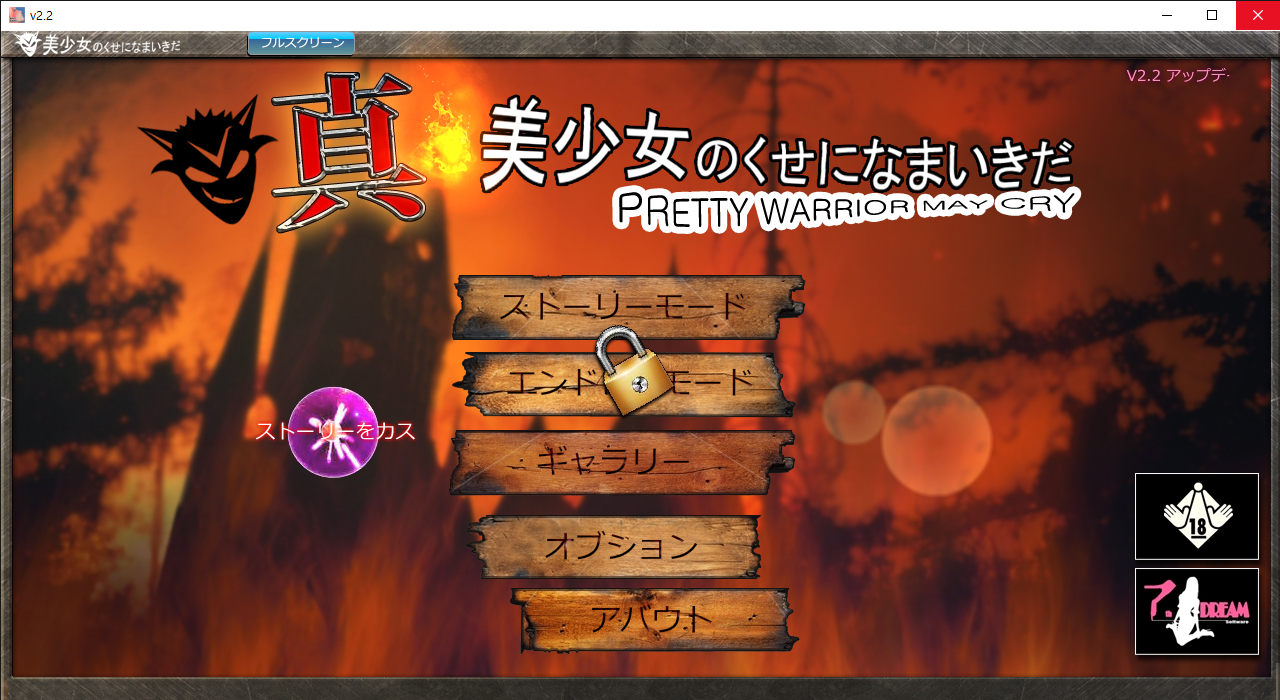Image resolution: width=1280 pixels, height=700 pixels.
Task: Open the オプション settings plank
Action: (615, 547)
